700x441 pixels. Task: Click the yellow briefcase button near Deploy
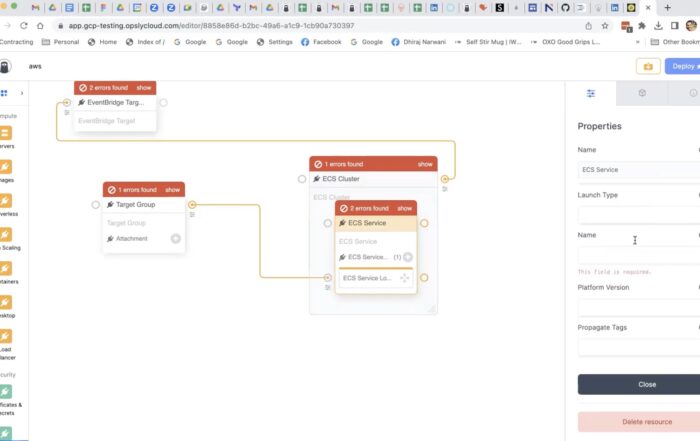[648, 67]
